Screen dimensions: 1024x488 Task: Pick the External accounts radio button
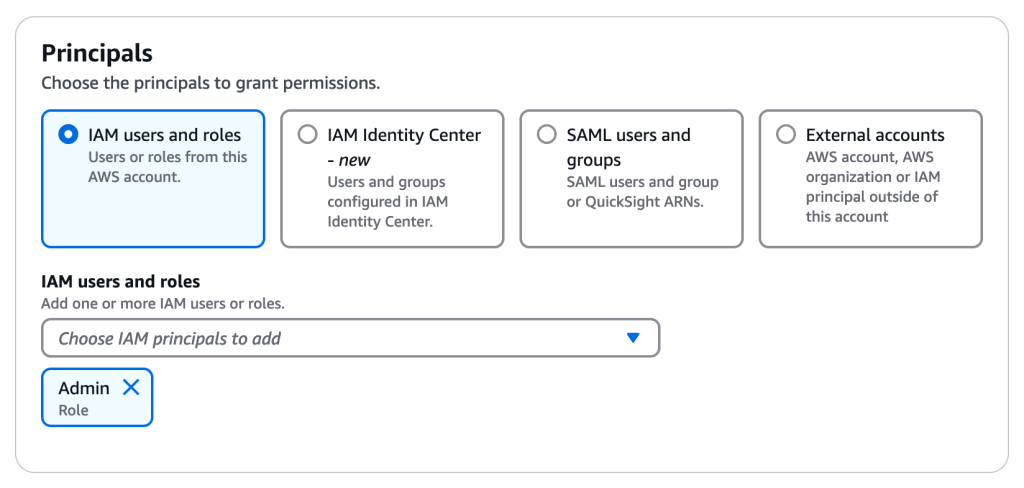coord(786,135)
